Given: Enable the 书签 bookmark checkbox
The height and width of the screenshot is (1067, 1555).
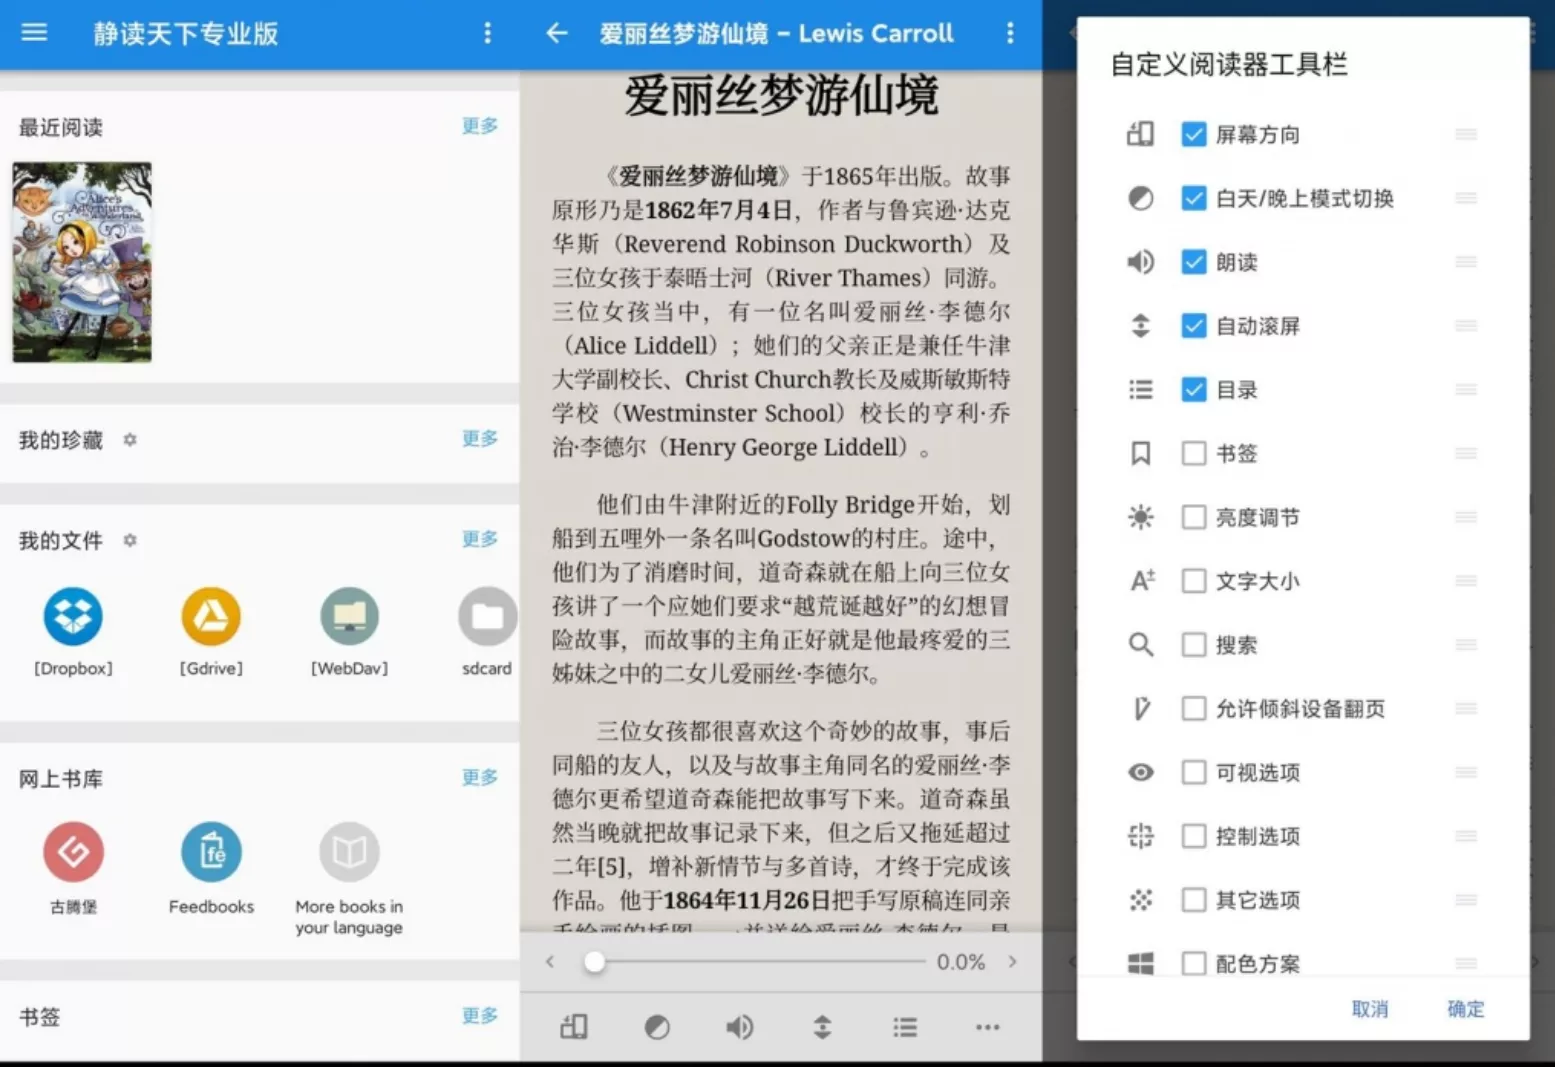Looking at the screenshot, I should coord(1194,453).
